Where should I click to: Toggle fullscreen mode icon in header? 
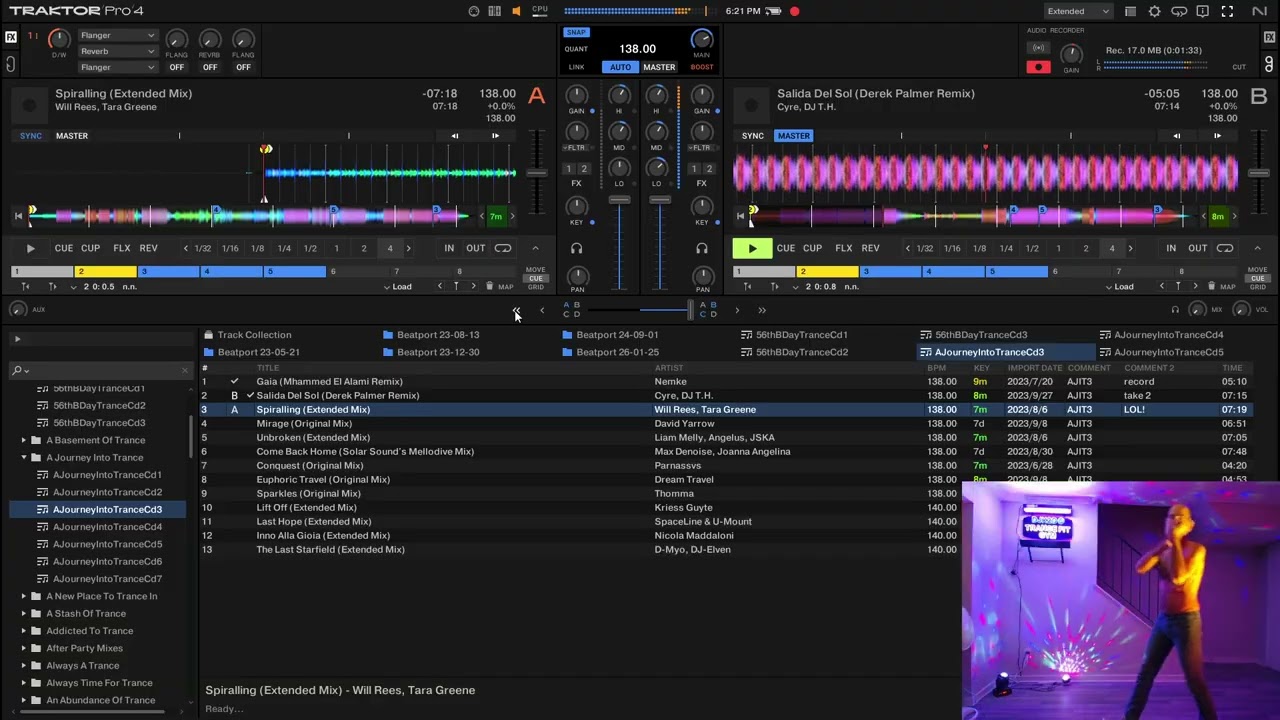(x=1227, y=11)
